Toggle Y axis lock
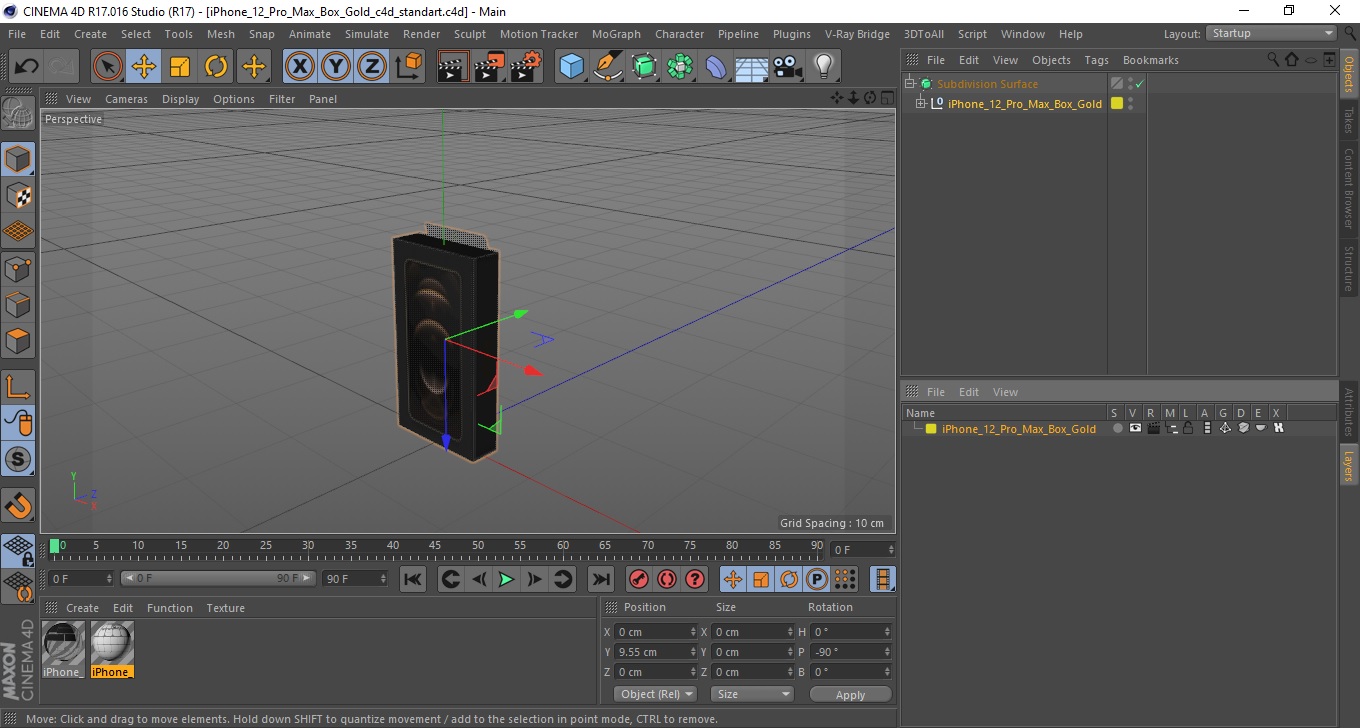The image size is (1360, 728). (336, 67)
